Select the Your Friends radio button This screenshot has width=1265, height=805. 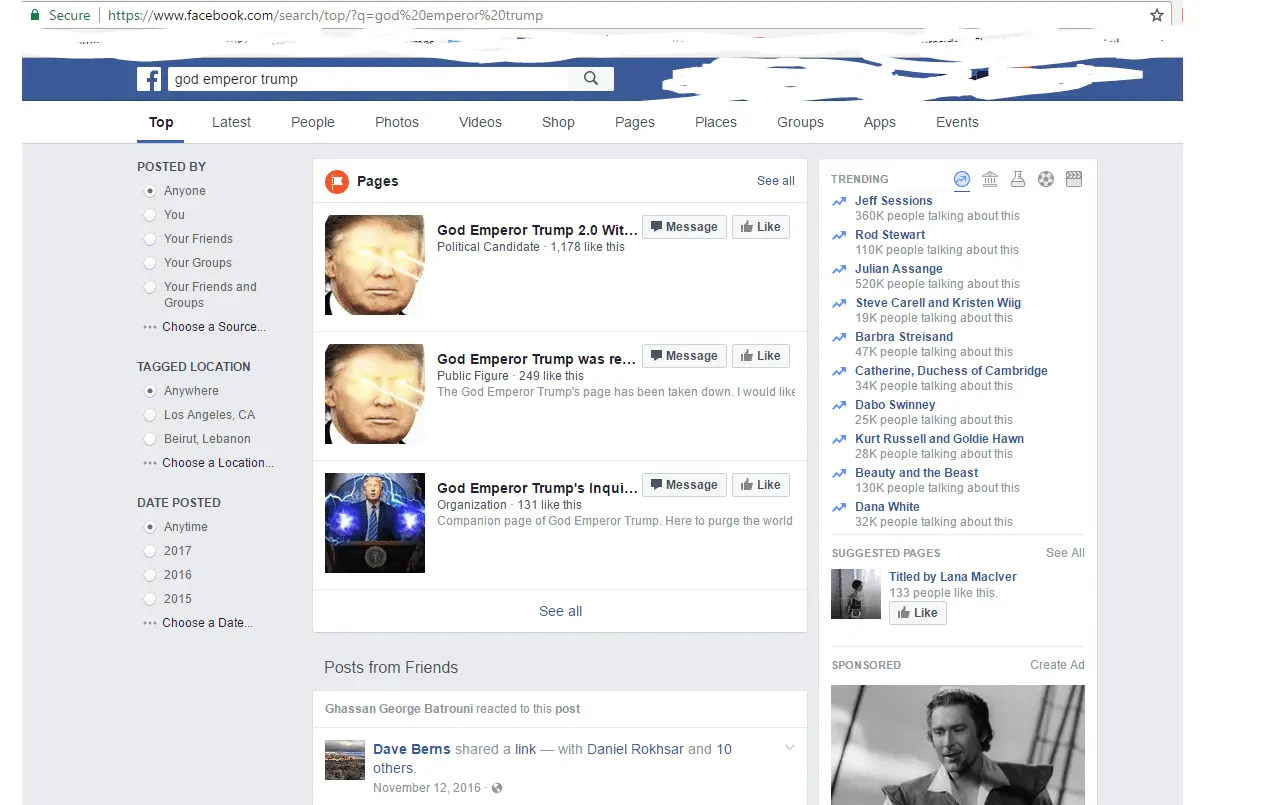pyautogui.click(x=150, y=239)
